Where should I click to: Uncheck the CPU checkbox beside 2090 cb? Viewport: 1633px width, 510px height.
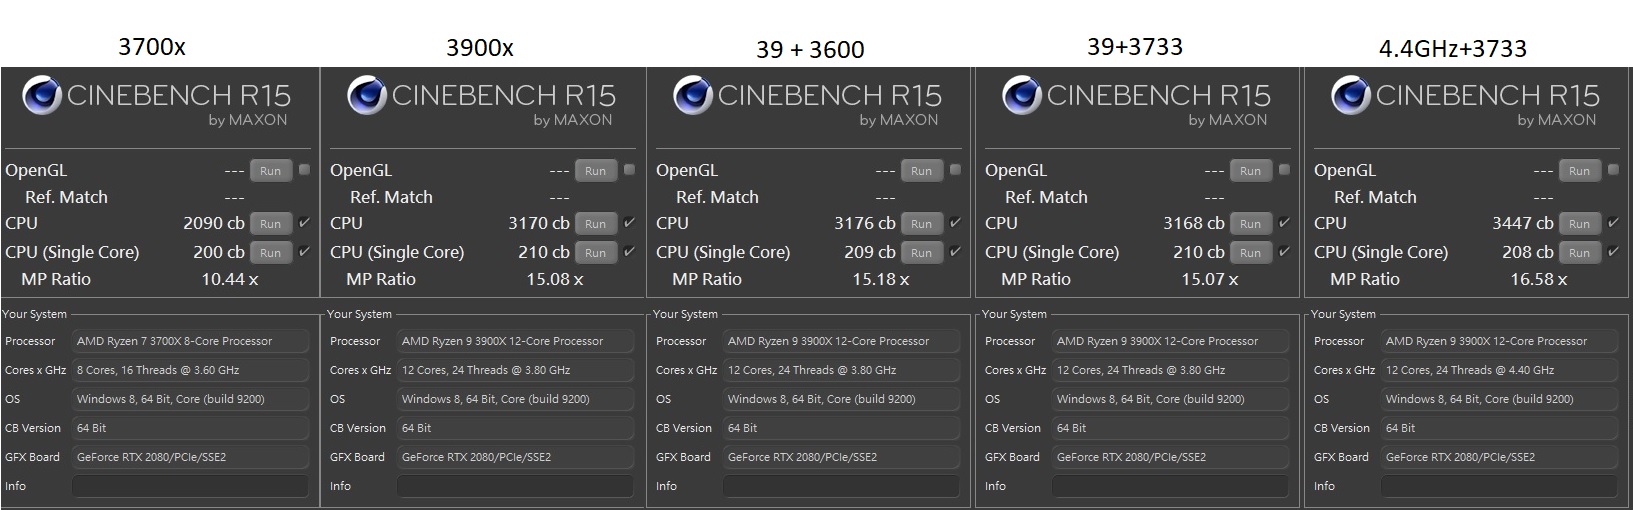pos(304,223)
